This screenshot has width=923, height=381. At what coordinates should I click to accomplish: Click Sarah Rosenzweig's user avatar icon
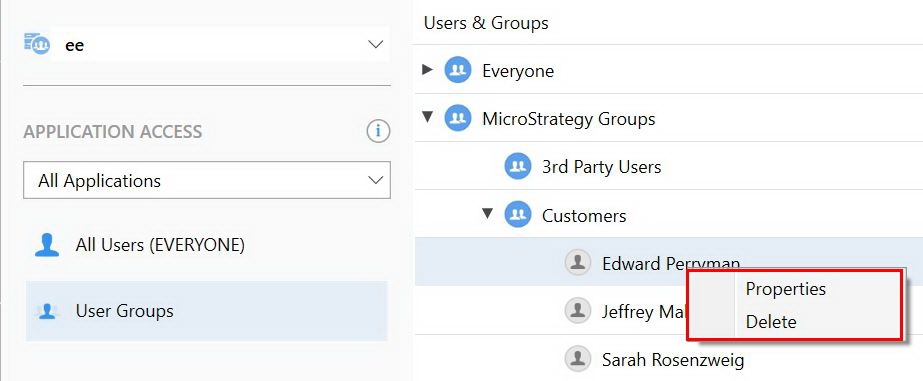click(x=577, y=359)
